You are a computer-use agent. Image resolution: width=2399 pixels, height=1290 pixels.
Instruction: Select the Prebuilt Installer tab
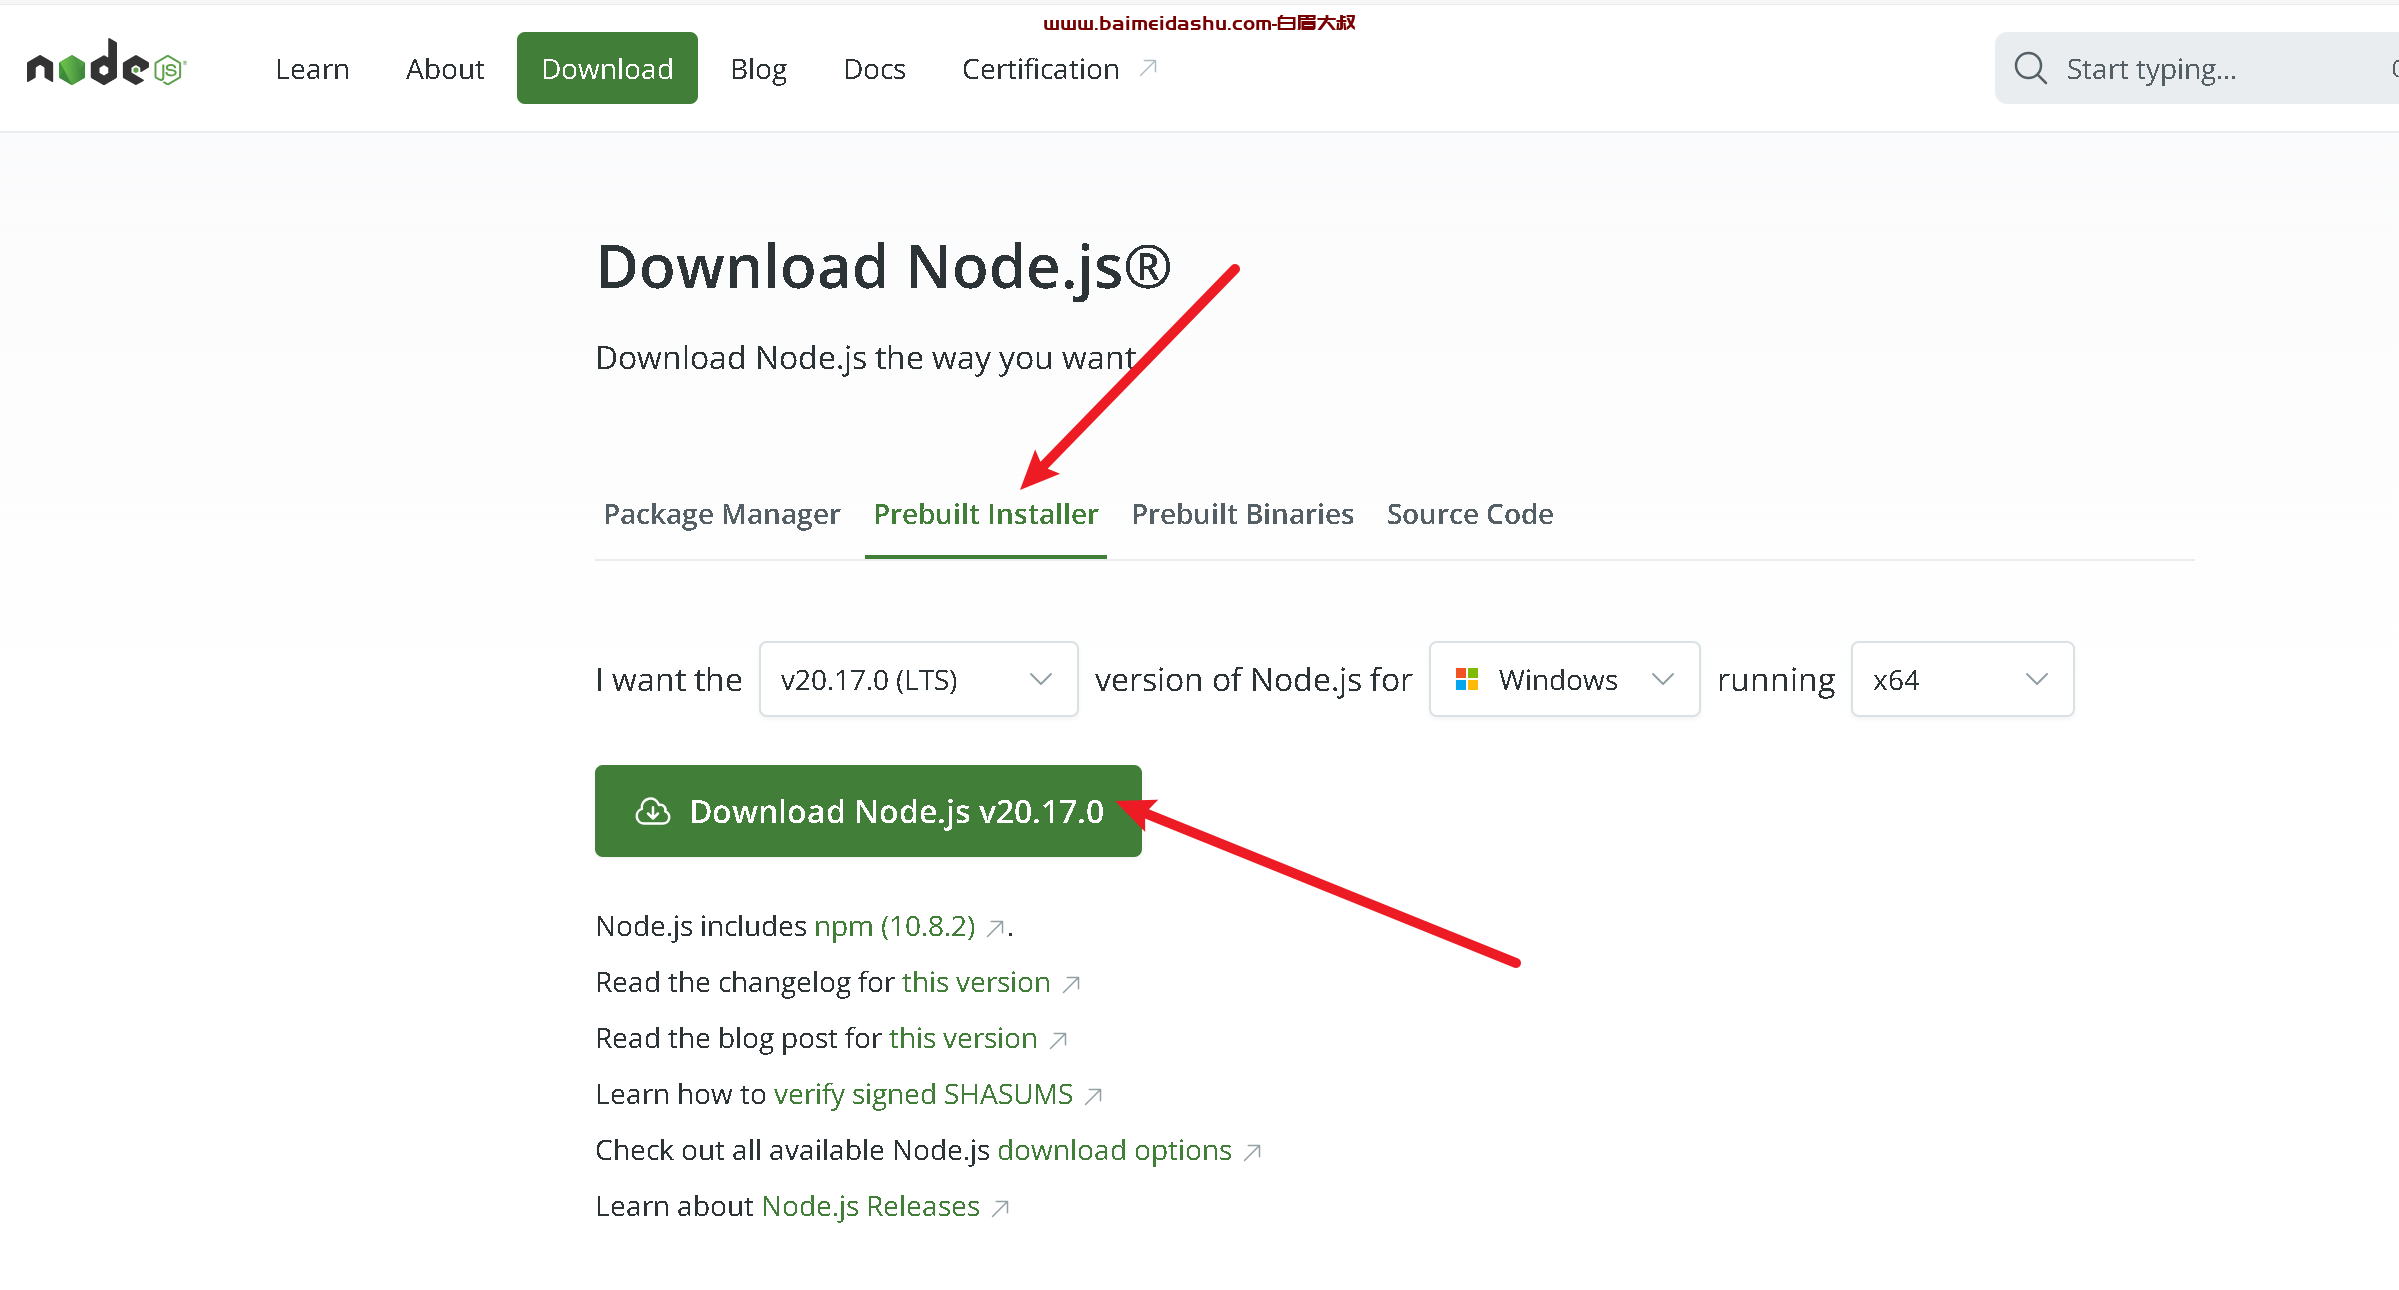point(985,513)
